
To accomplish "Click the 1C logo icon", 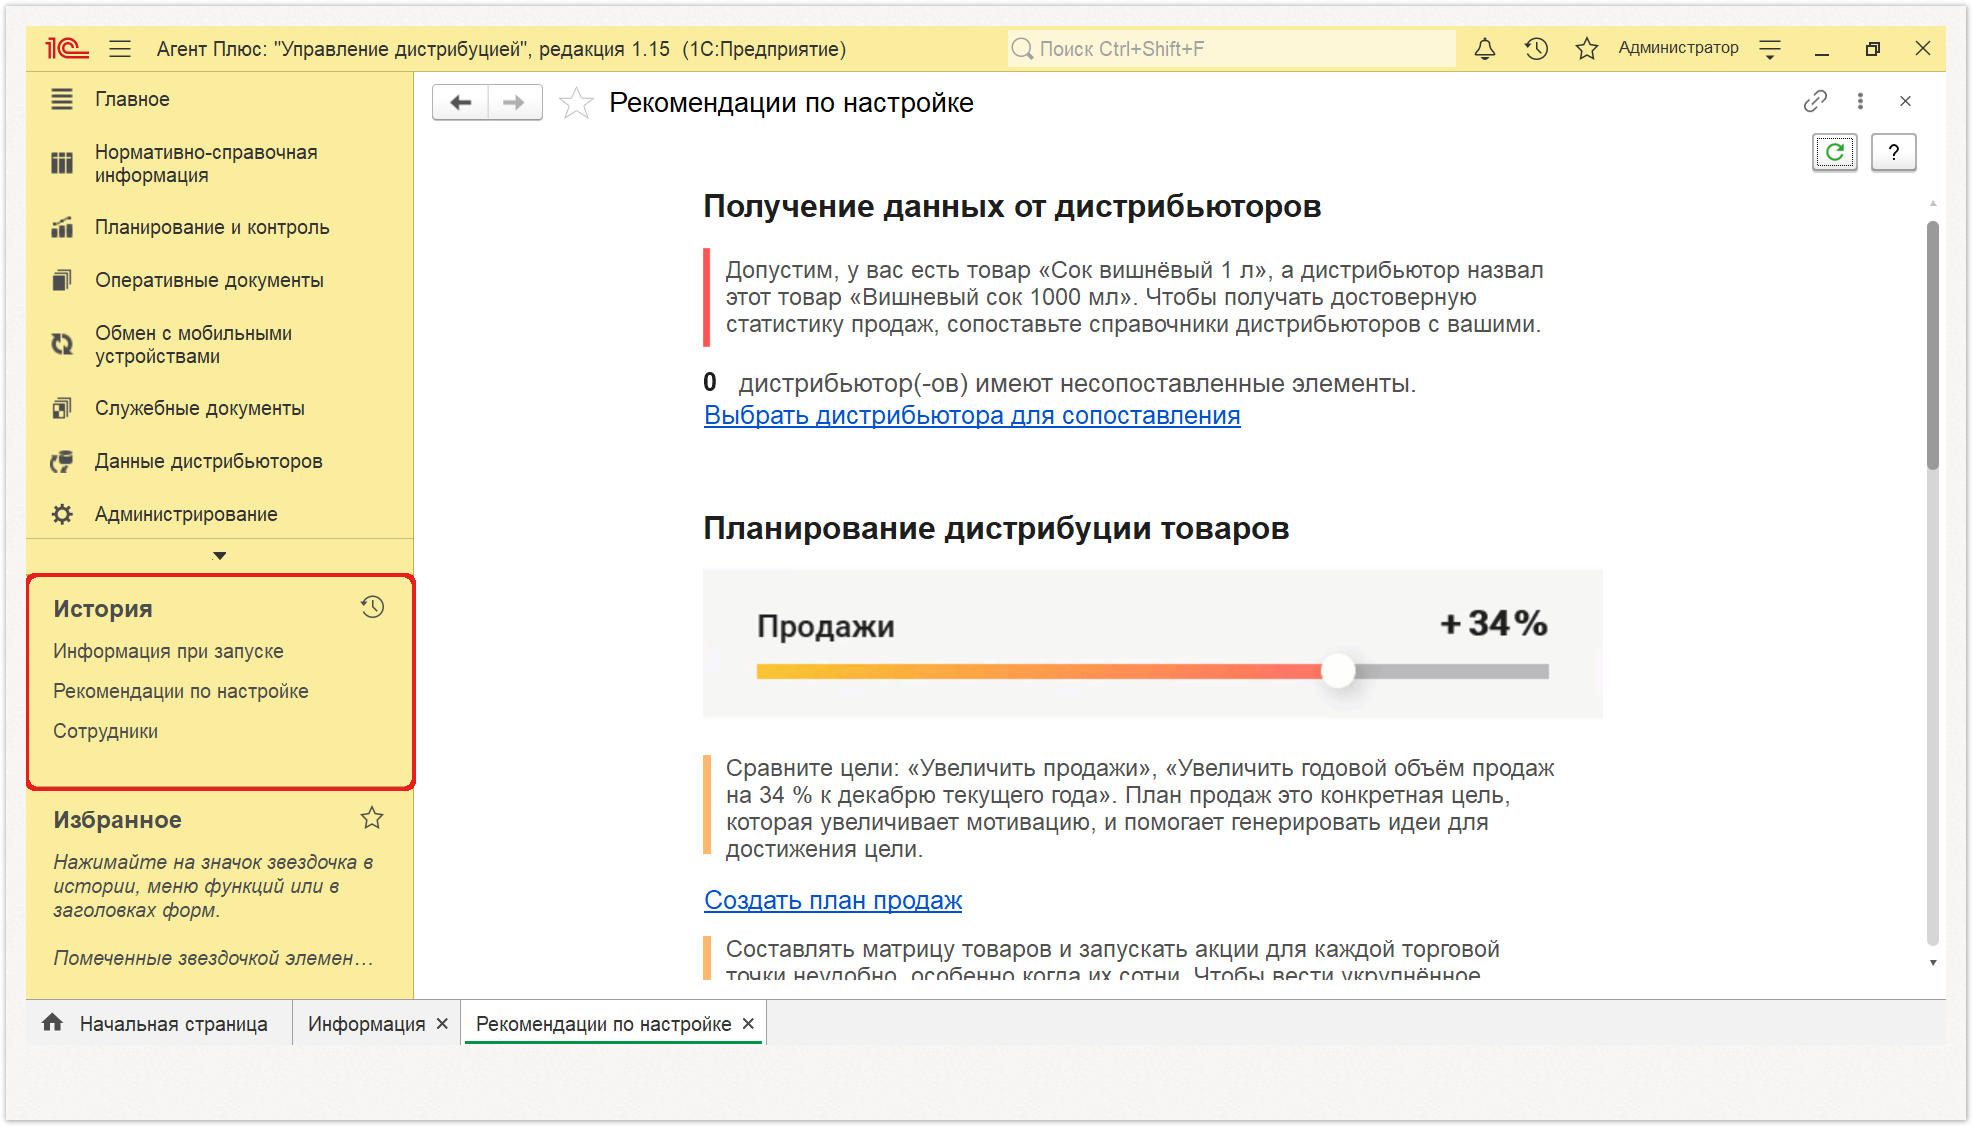I will (67, 48).
